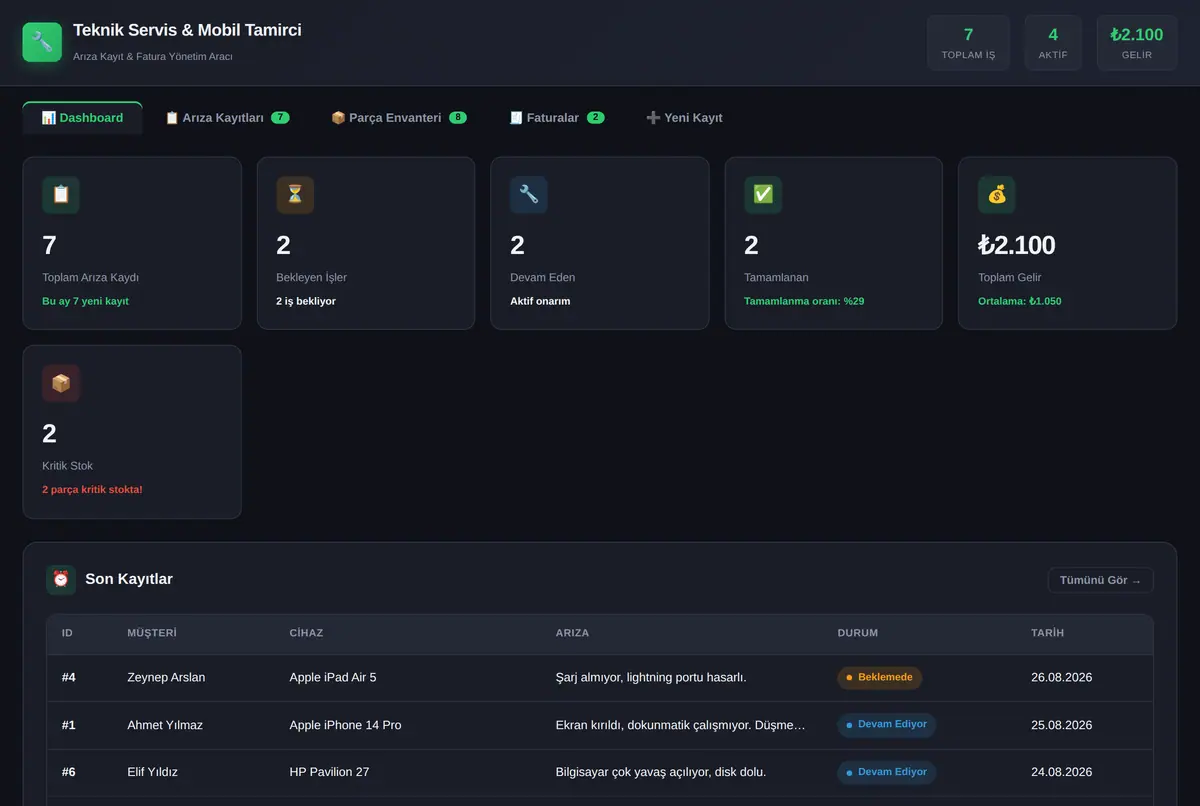Open the Dashboard tab

click(x=82, y=118)
